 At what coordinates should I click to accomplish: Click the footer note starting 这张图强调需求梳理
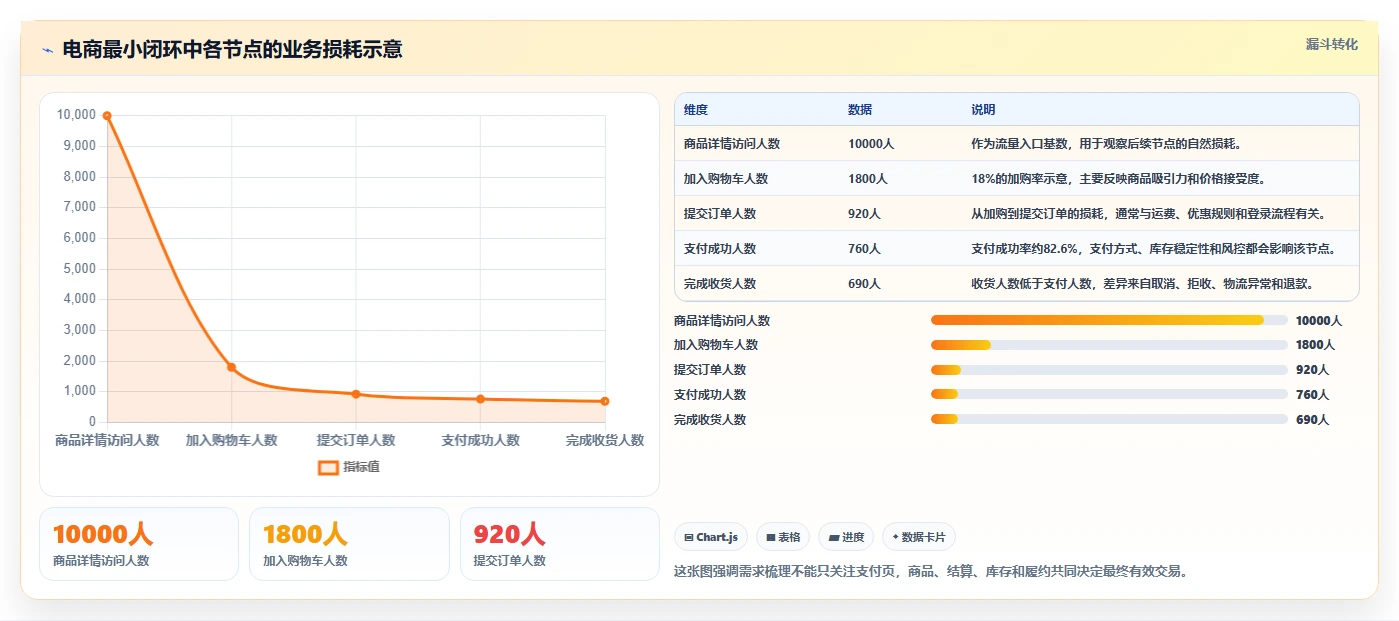coord(931,572)
